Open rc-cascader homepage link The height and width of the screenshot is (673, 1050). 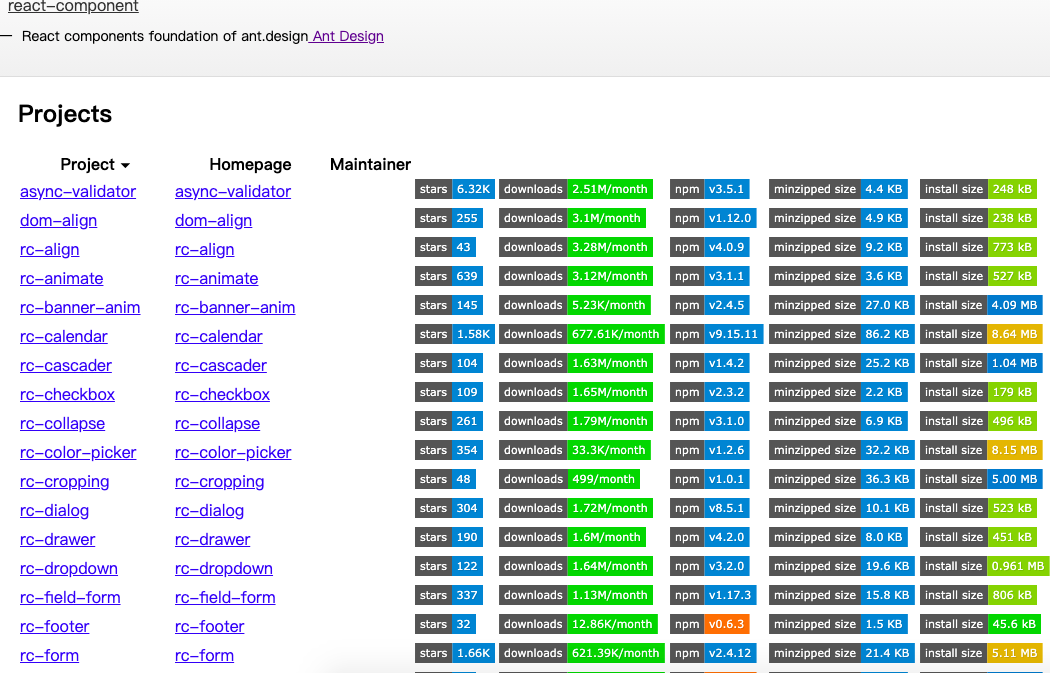point(220,366)
